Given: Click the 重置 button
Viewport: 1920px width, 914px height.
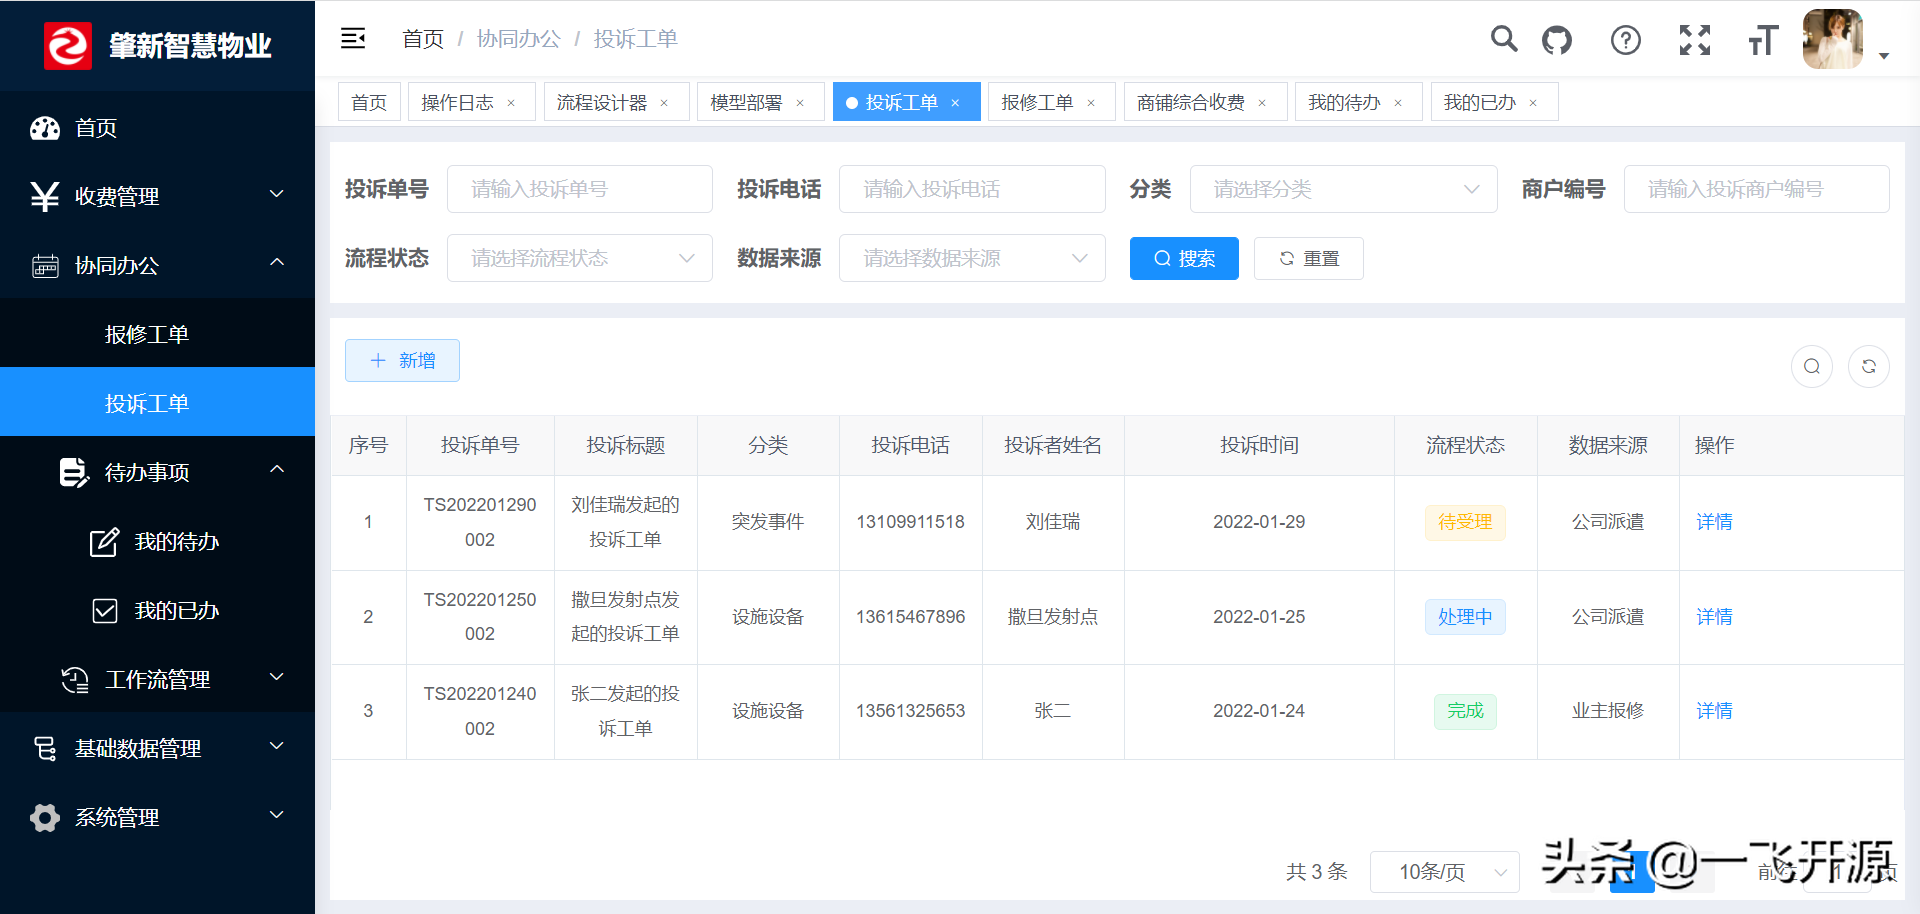Looking at the screenshot, I should pyautogui.click(x=1308, y=258).
